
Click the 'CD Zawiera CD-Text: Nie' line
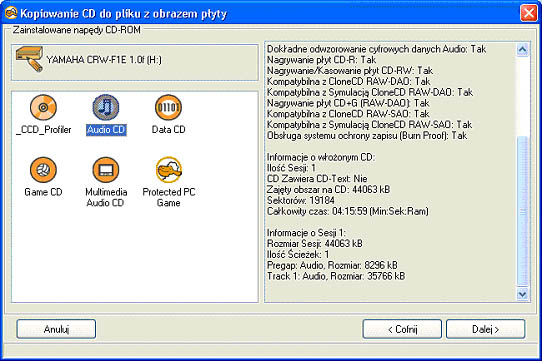[317, 179]
